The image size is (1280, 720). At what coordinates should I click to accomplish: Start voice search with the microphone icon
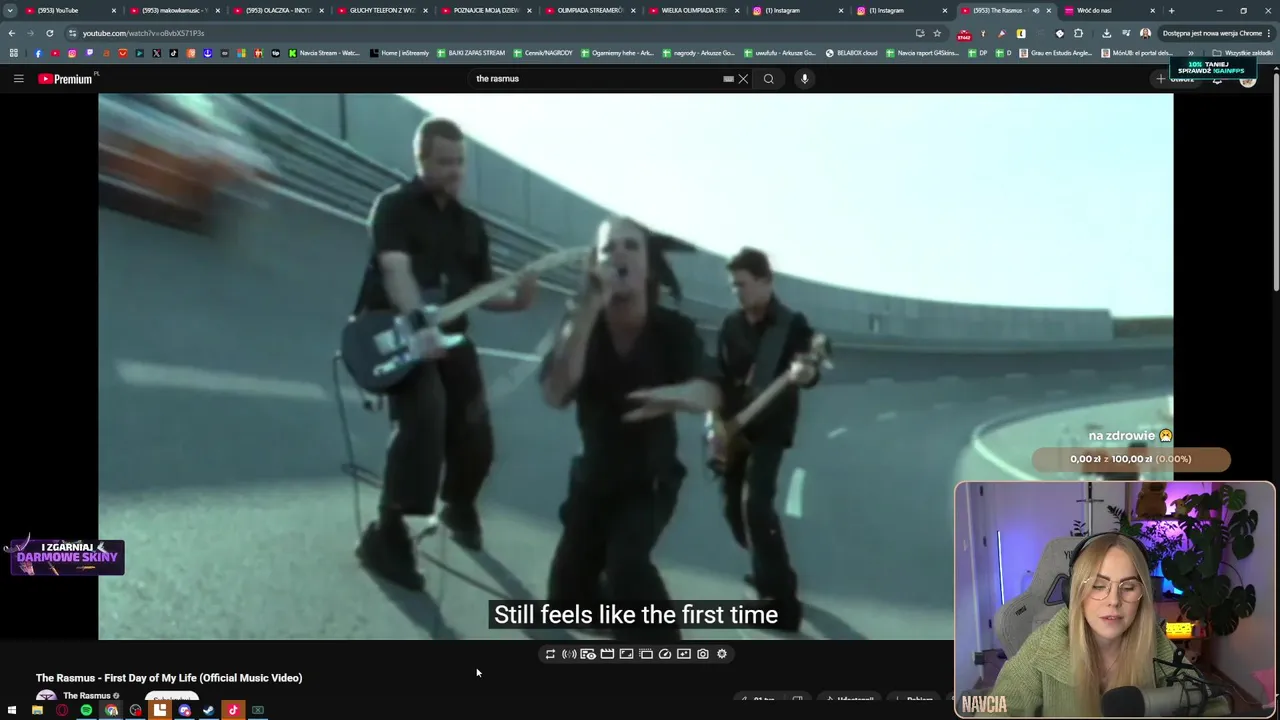[x=804, y=79]
